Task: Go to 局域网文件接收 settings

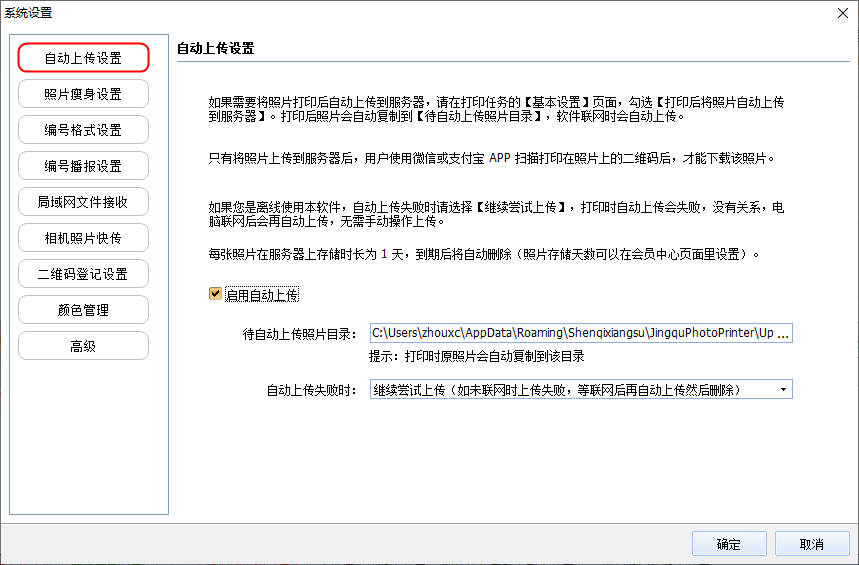Action: (x=83, y=202)
